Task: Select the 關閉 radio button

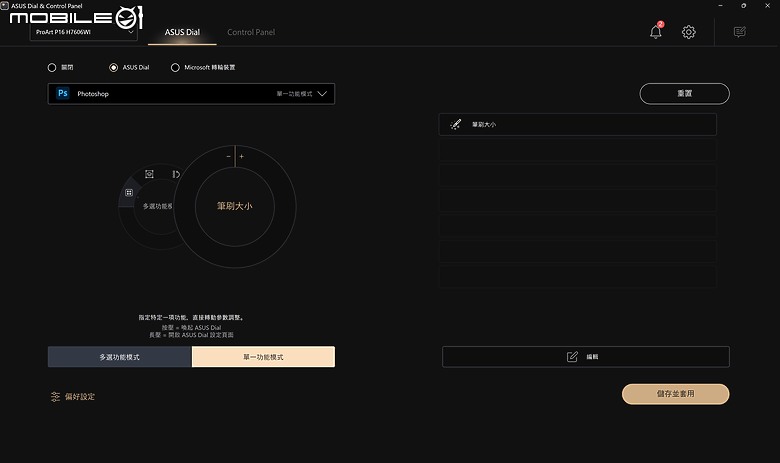Action: [52, 67]
